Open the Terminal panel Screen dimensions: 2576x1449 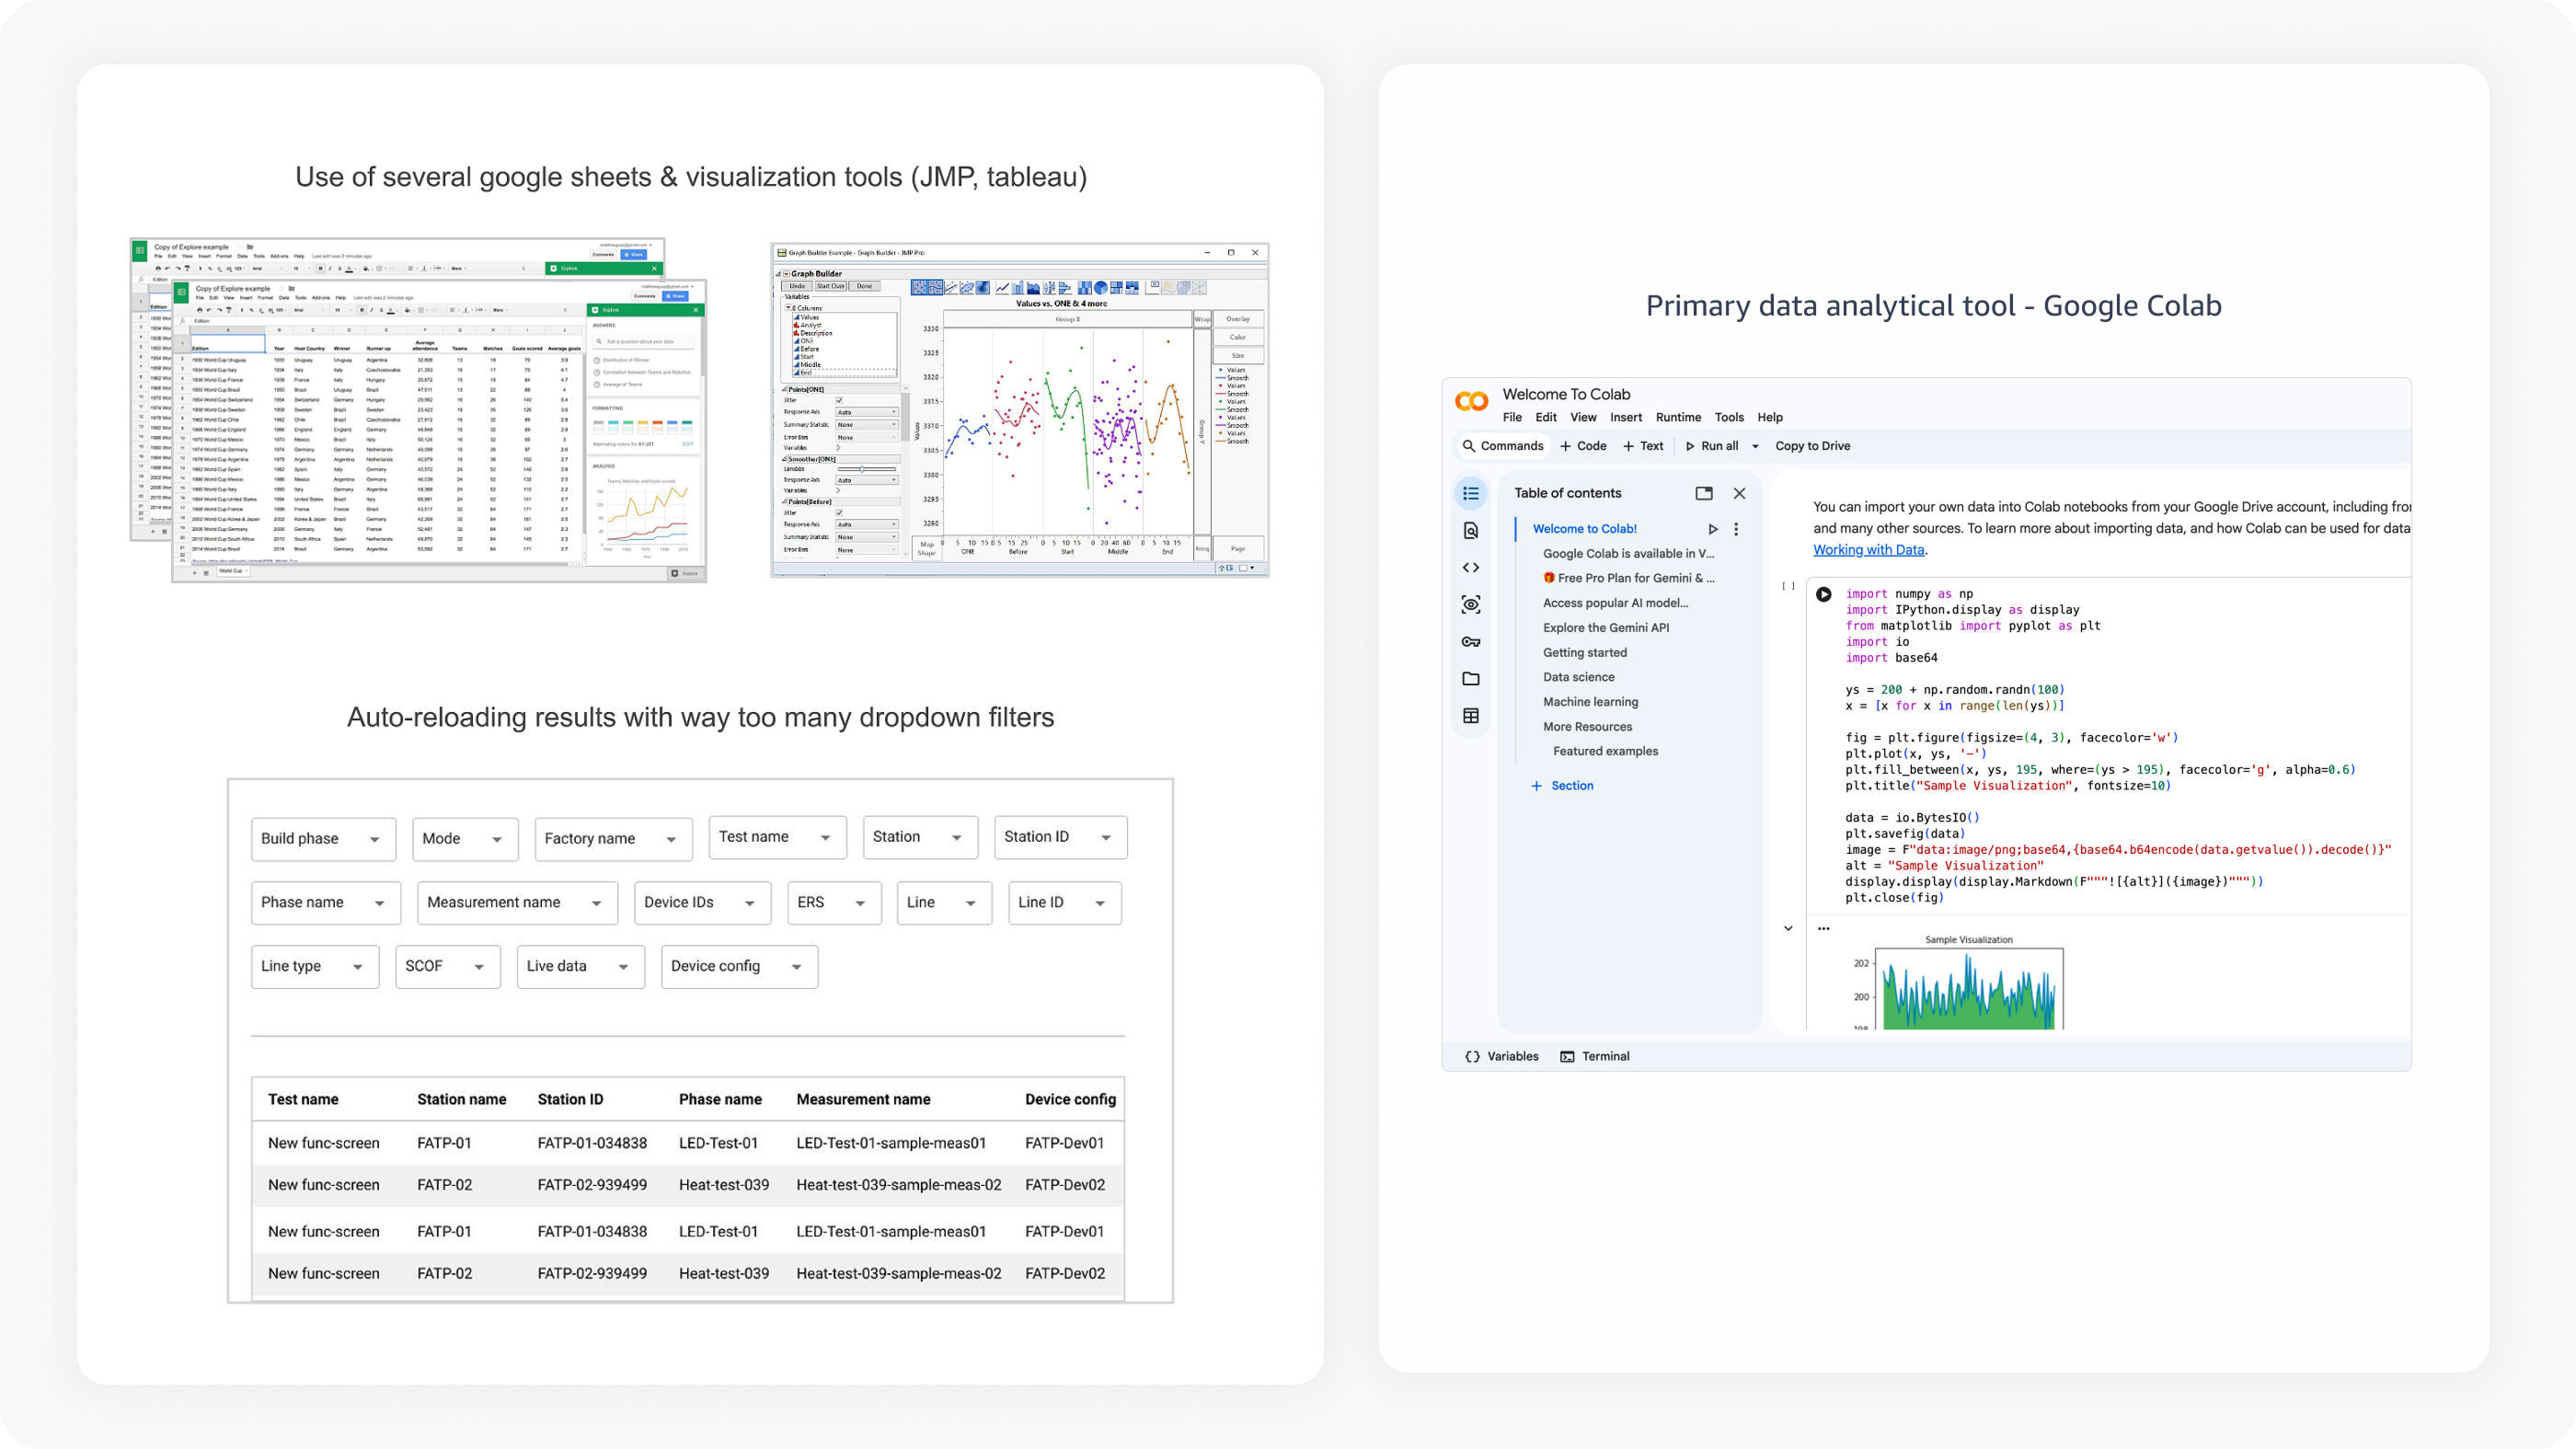1595,1056
